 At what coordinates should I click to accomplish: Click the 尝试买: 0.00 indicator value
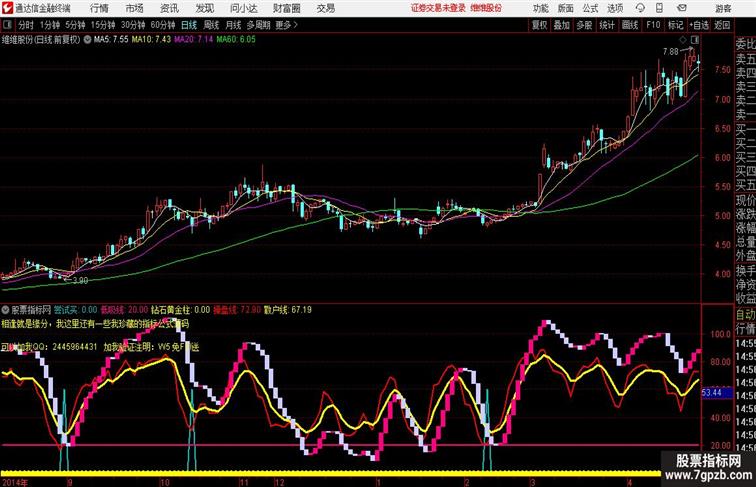[75, 310]
